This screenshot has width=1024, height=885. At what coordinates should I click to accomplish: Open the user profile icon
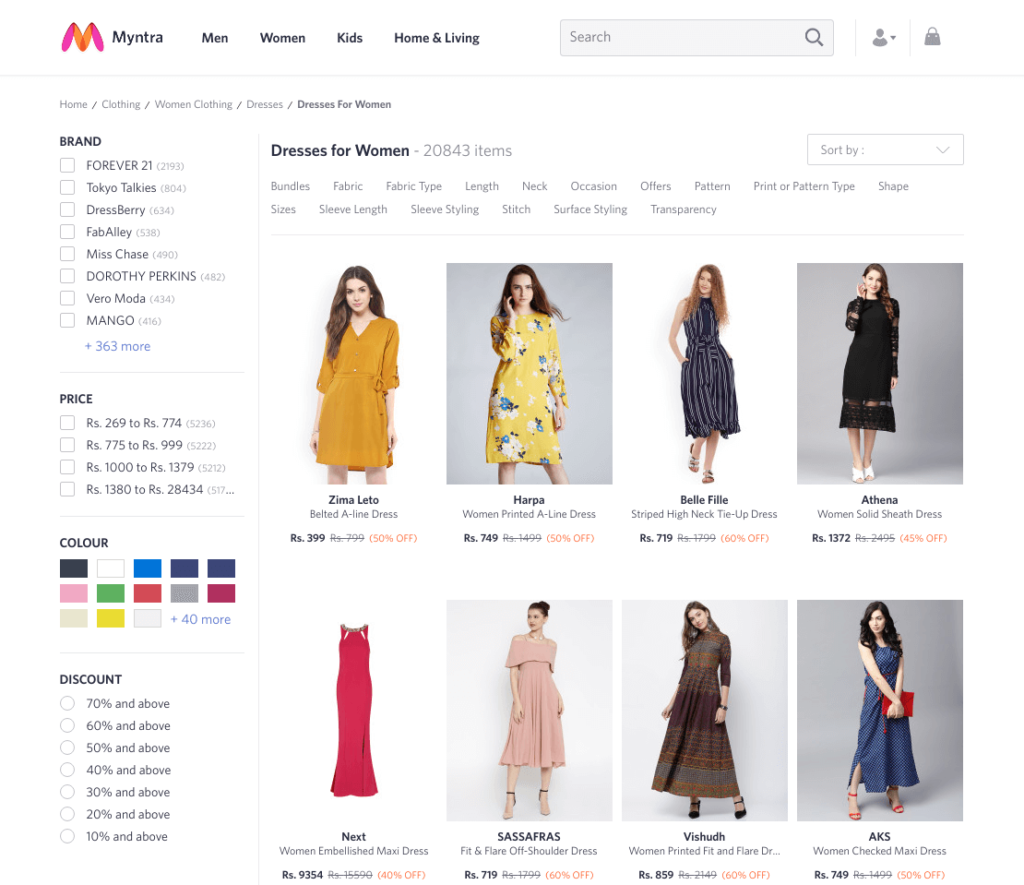tap(884, 37)
